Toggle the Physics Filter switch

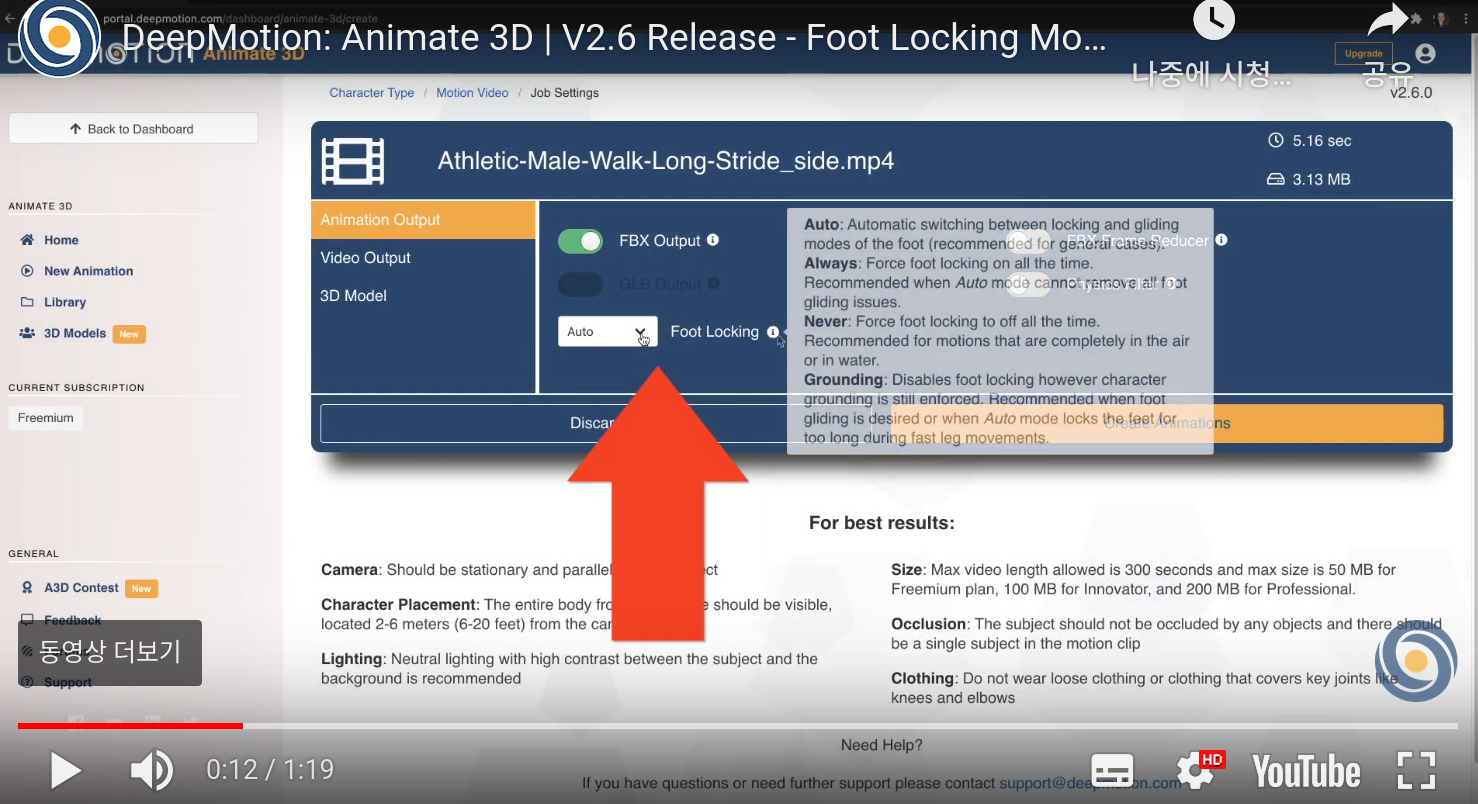[x=1027, y=285]
